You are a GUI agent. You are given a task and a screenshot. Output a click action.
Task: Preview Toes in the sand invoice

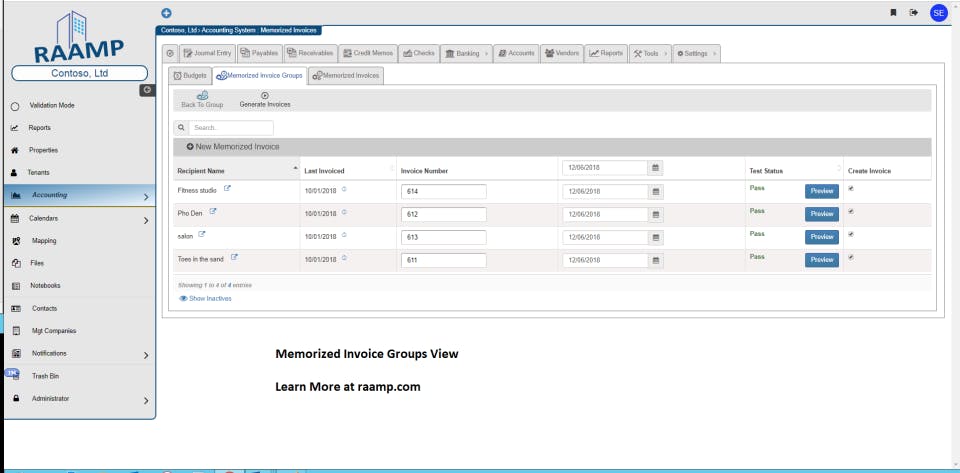[822, 260]
